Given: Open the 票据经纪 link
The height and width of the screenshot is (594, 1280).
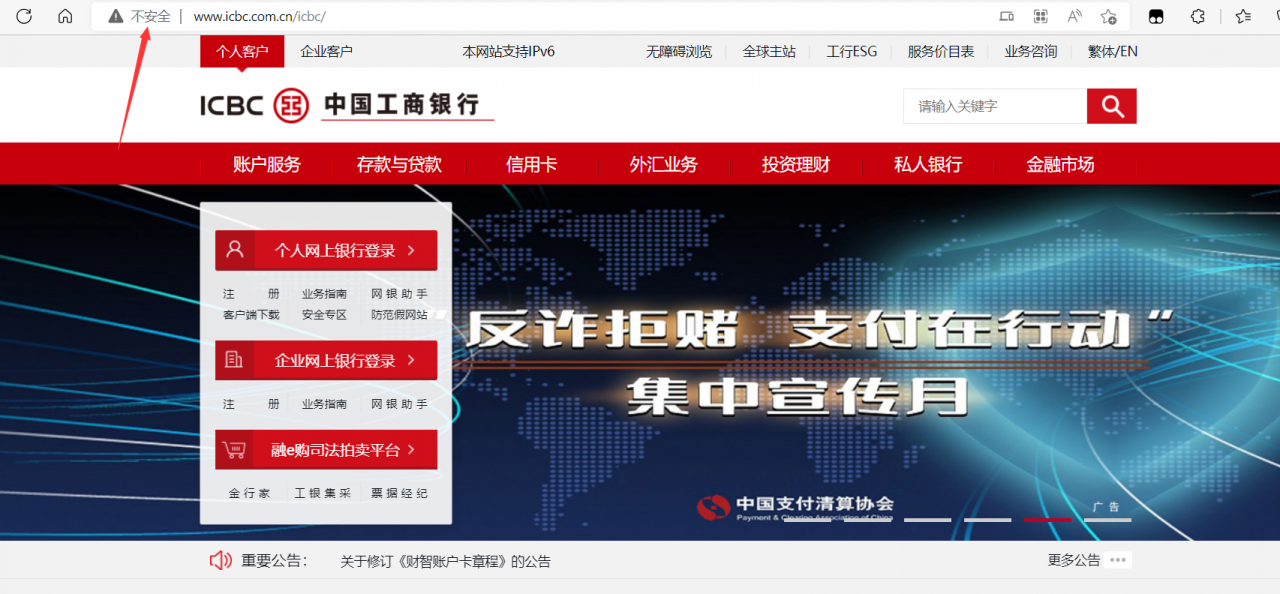Looking at the screenshot, I should pos(399,493).
